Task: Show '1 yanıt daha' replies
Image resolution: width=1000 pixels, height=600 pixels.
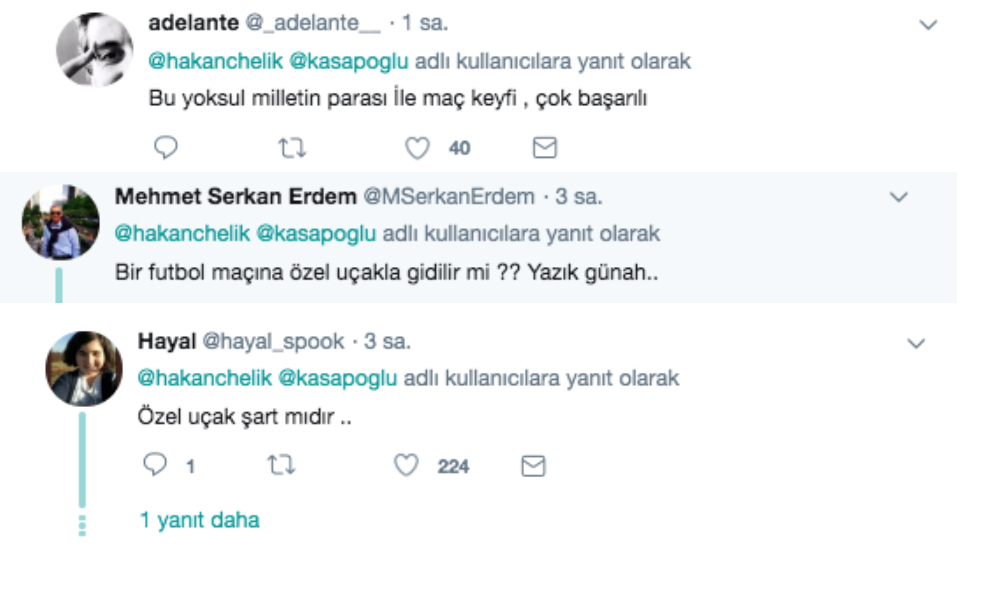Action: click(199, 520)
